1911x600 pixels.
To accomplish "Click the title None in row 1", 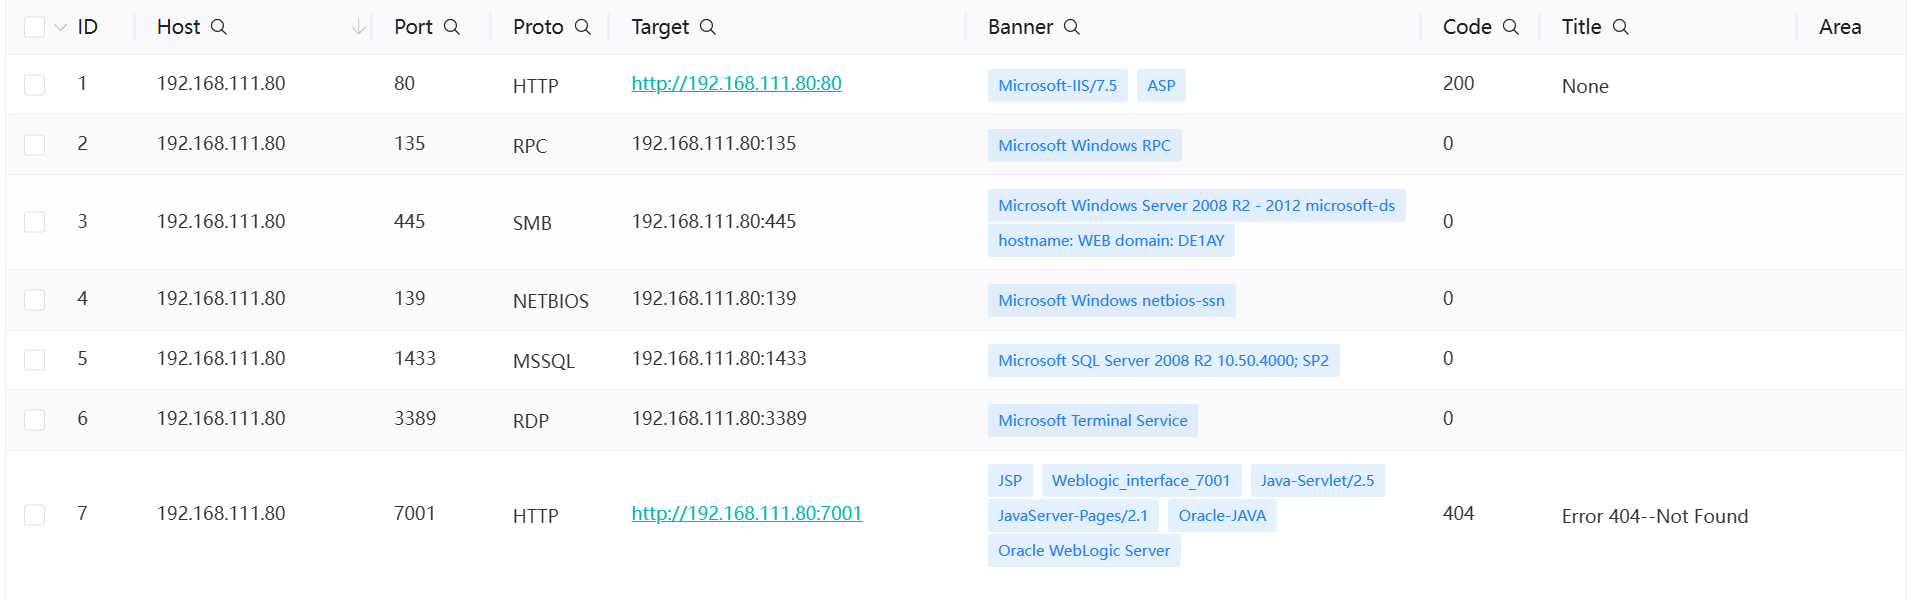I will click(1584, 87).
